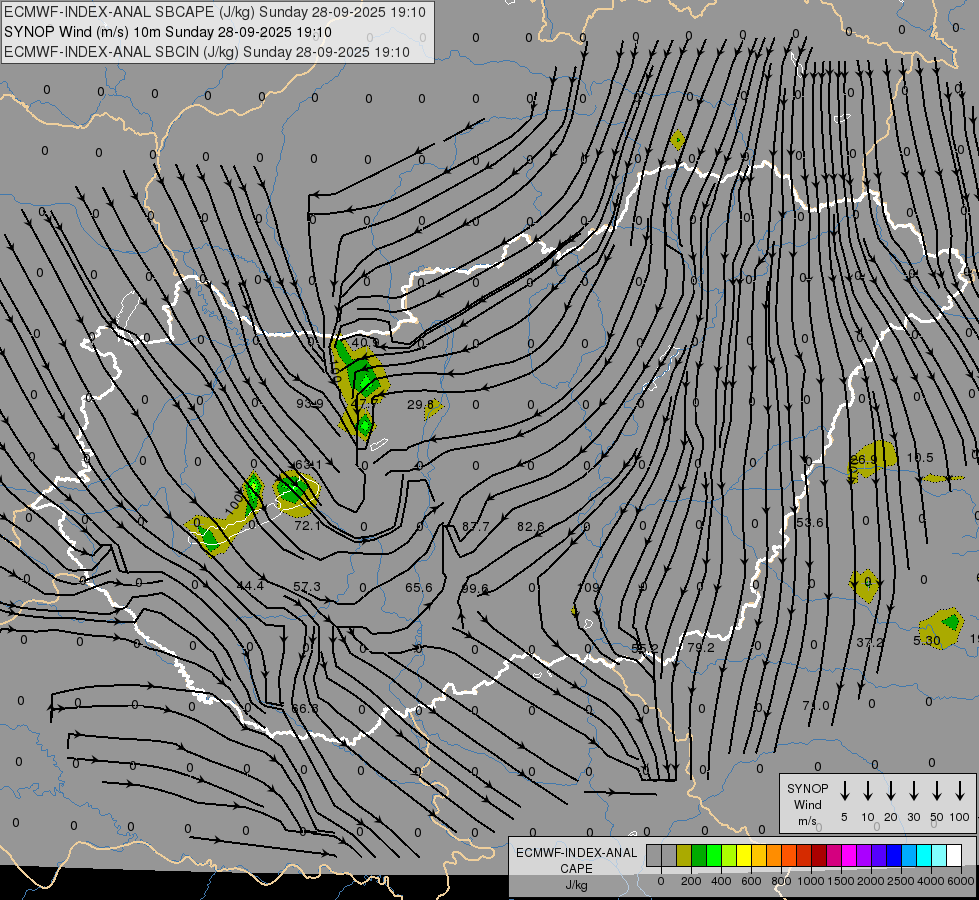Screen dimensions: 979x900
Task: Click the wind arrow above the 30 label
Action: [x=913, y=791]
